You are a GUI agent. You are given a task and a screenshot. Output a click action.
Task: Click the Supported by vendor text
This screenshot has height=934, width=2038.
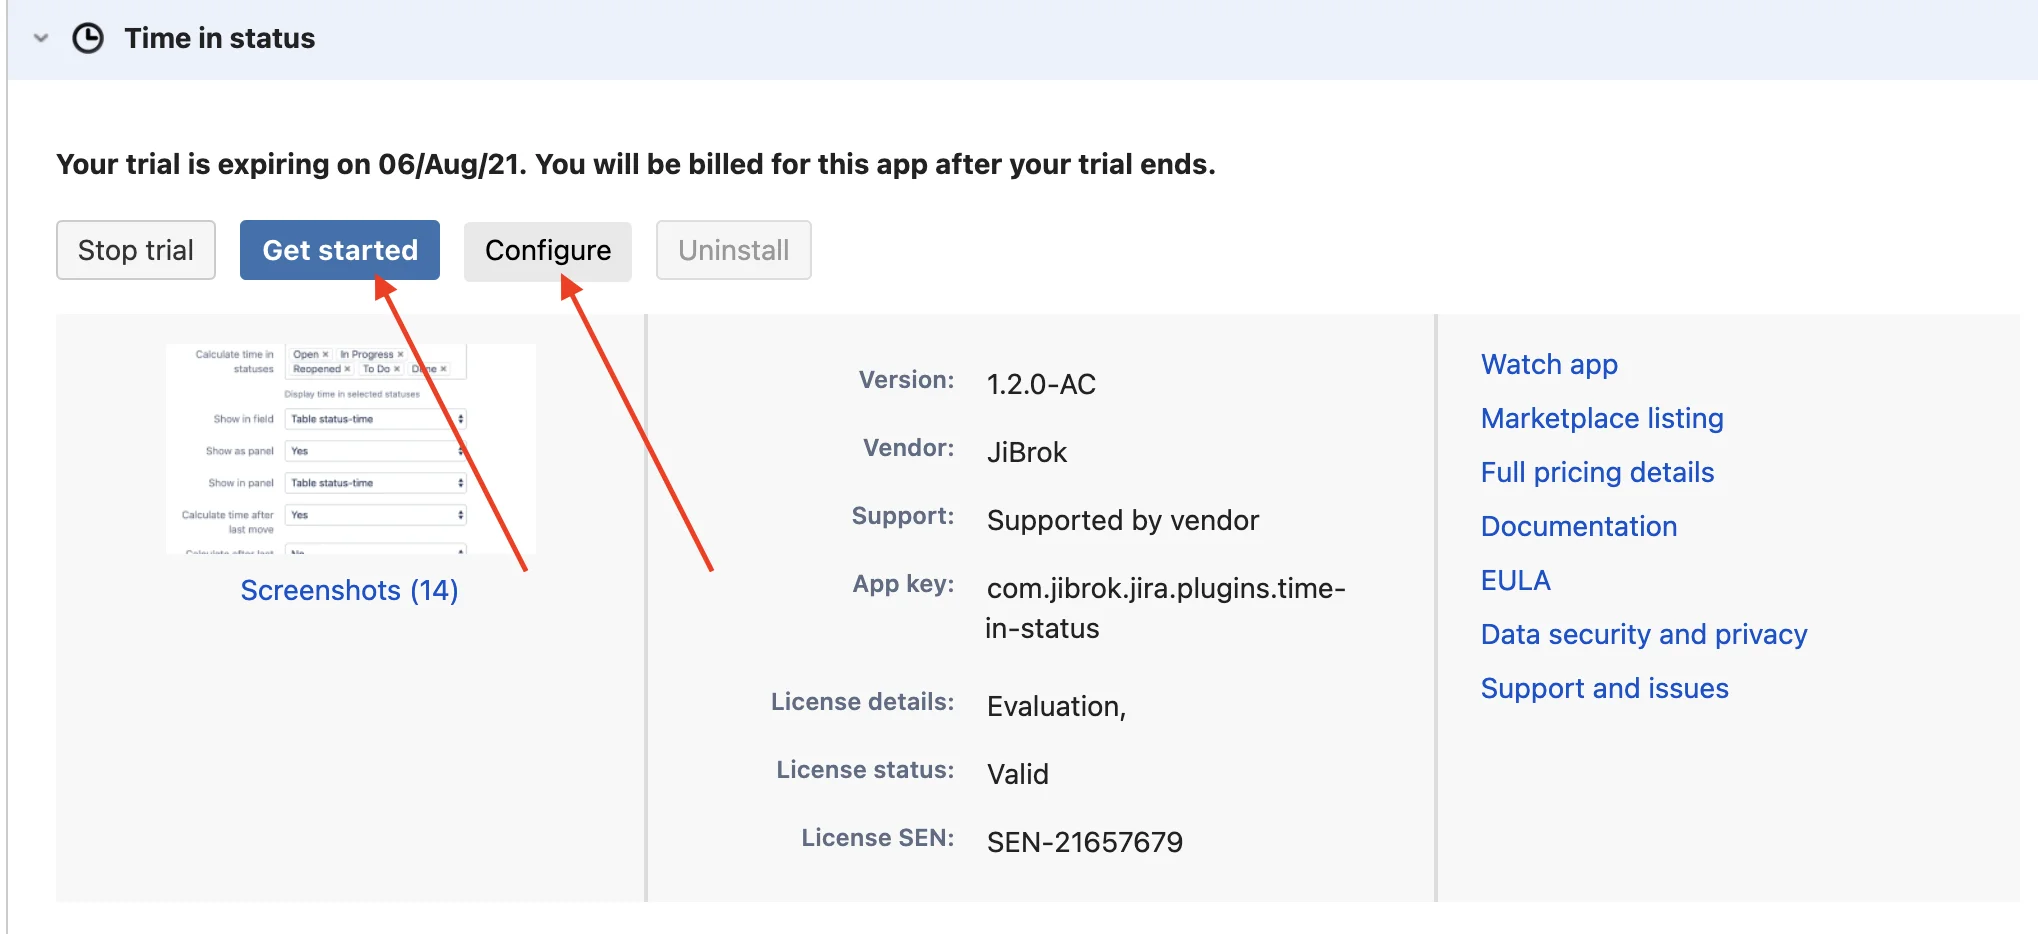[1123, 520]
